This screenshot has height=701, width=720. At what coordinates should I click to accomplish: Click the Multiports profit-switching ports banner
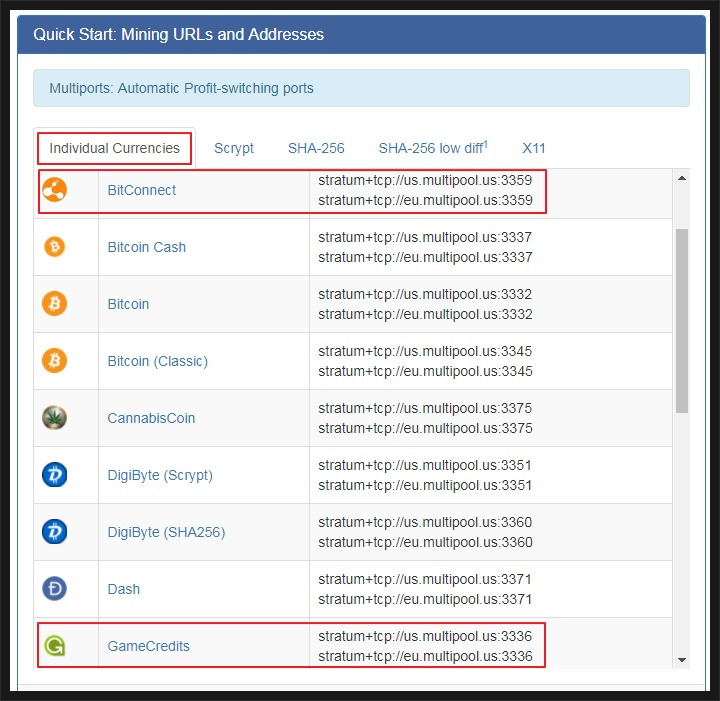[x=361, y=88]
